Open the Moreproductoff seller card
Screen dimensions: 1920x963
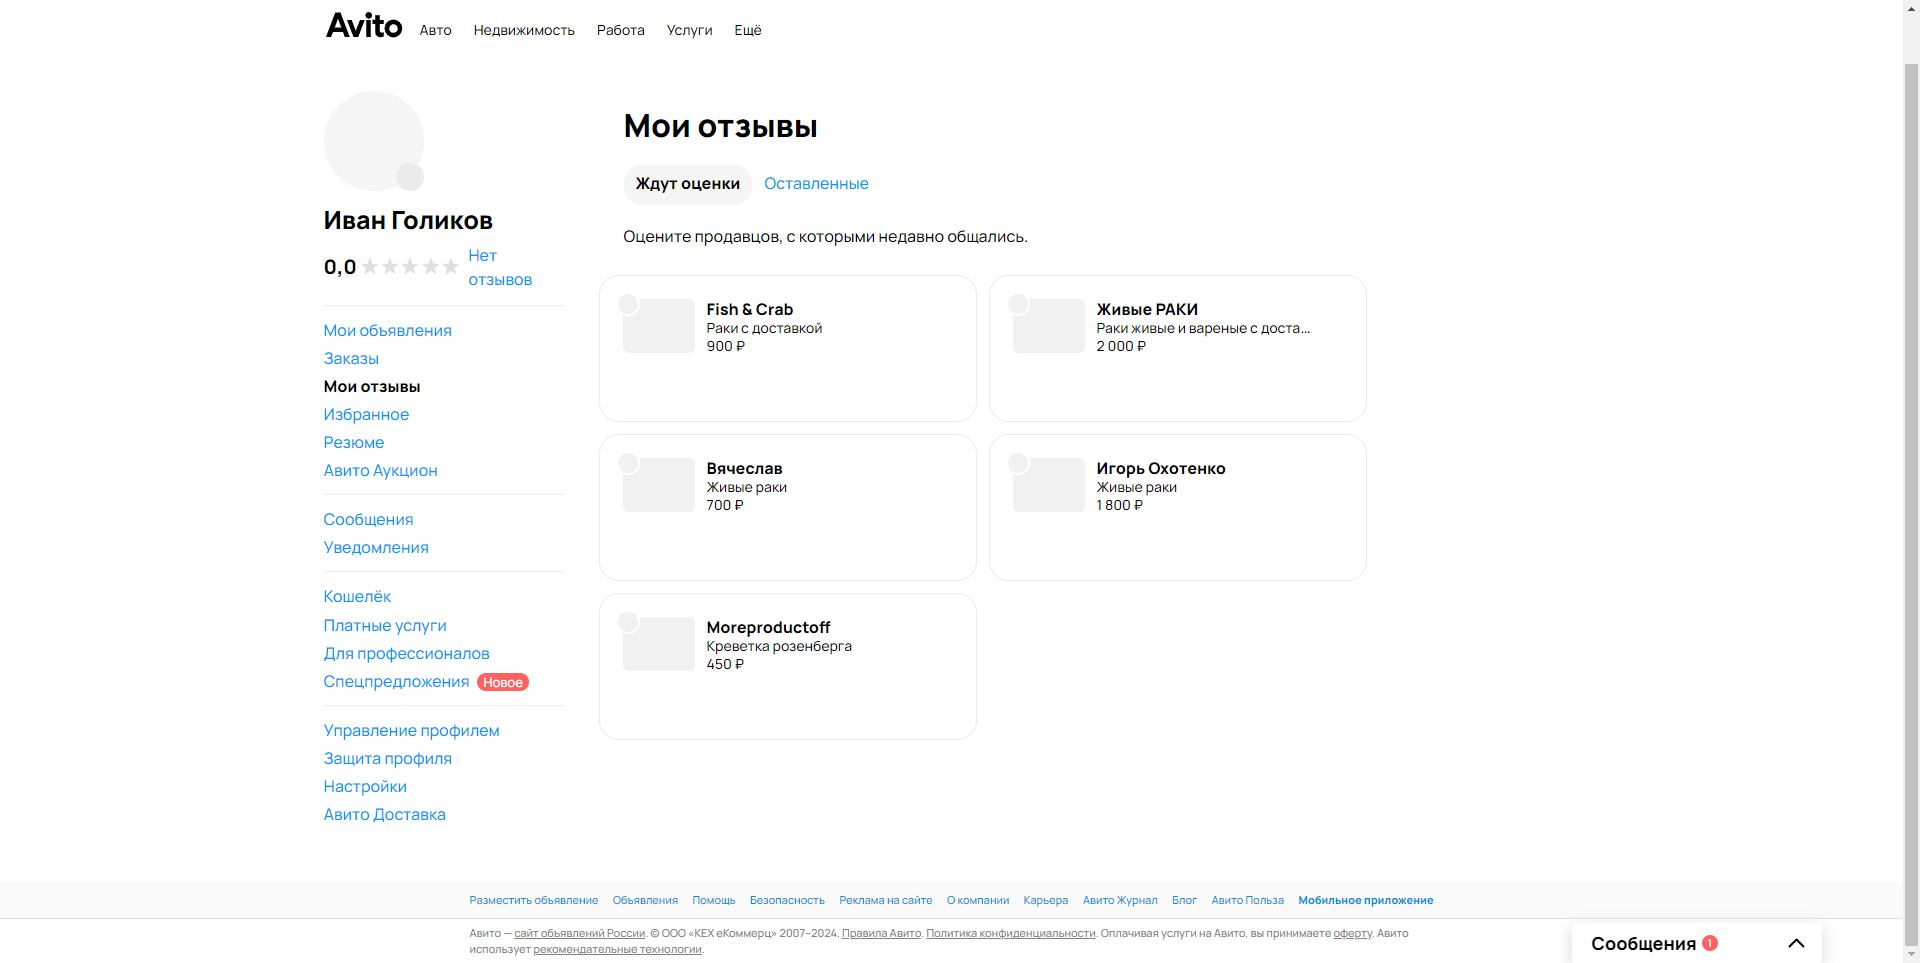pos(788,666)
